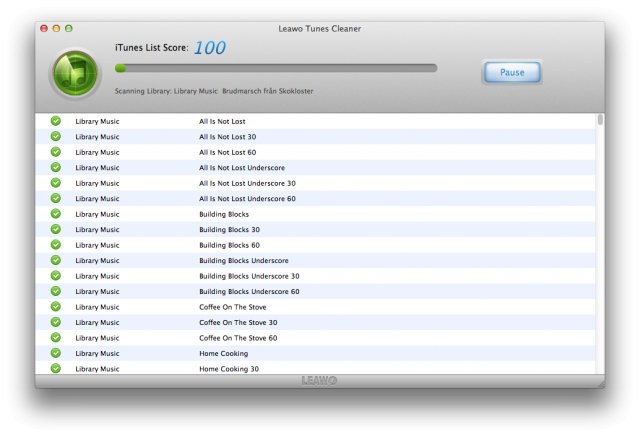640x437 pixels.
Task: Click the green music note logo
Action: coord(75,74)
